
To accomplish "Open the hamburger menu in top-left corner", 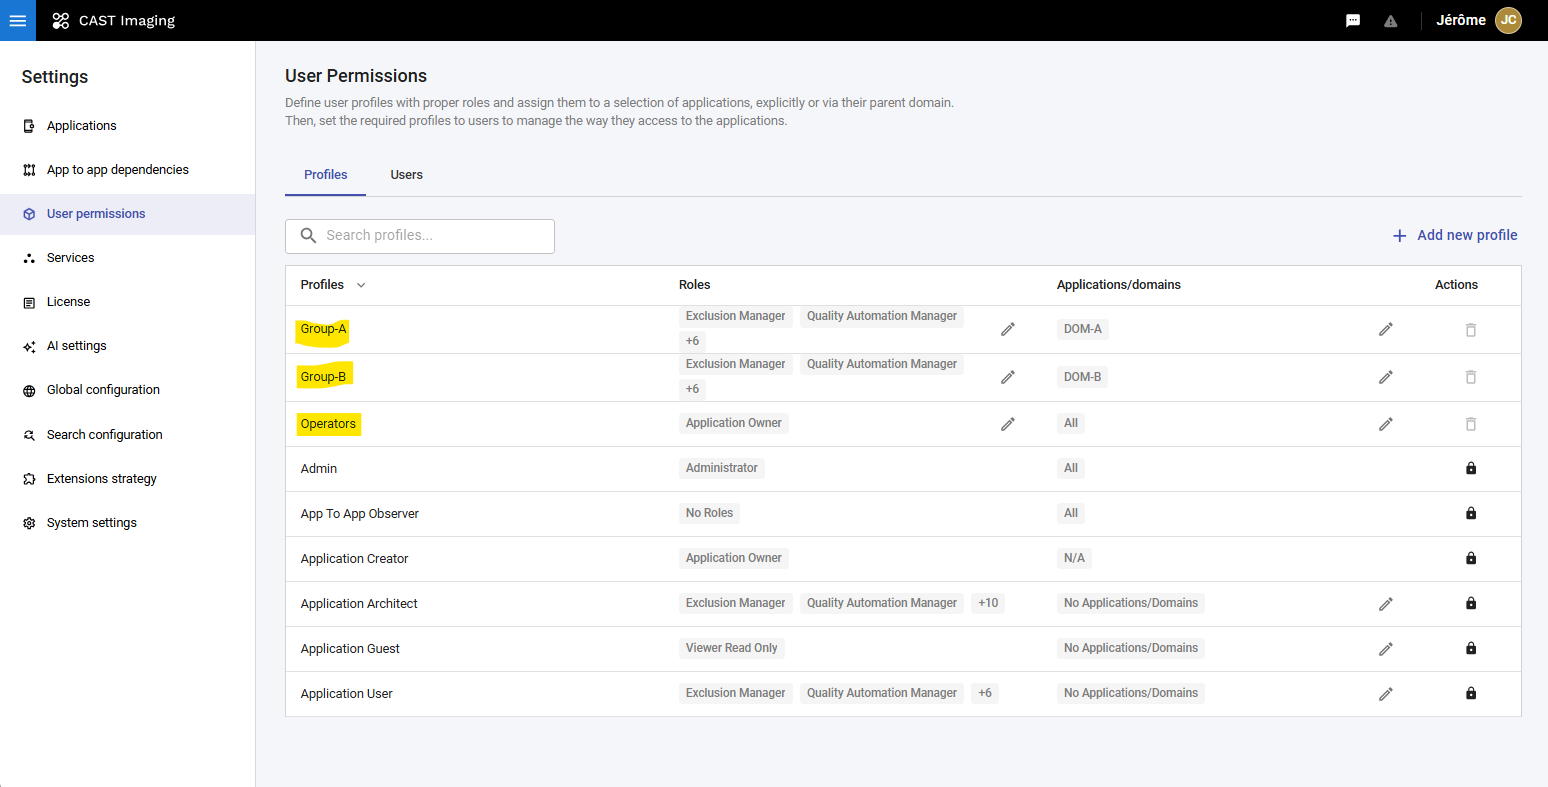I will point(18,20).
